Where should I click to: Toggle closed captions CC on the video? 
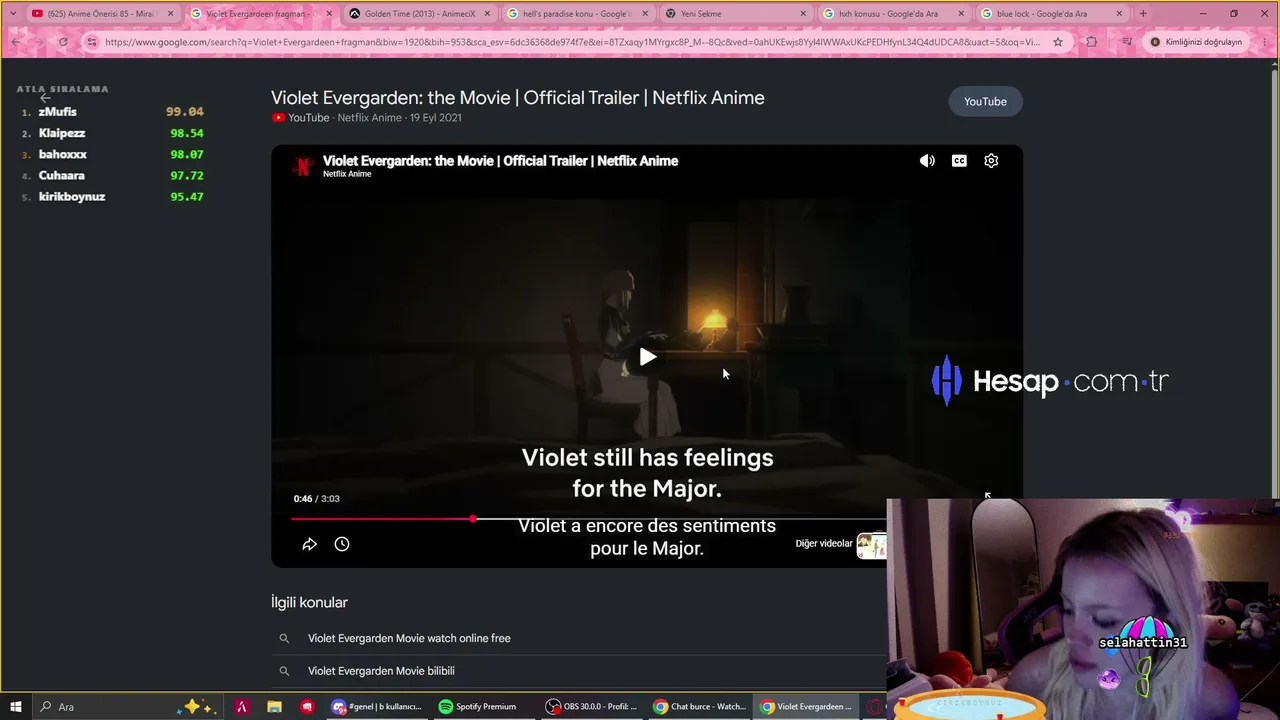click(x=959, y=161)
